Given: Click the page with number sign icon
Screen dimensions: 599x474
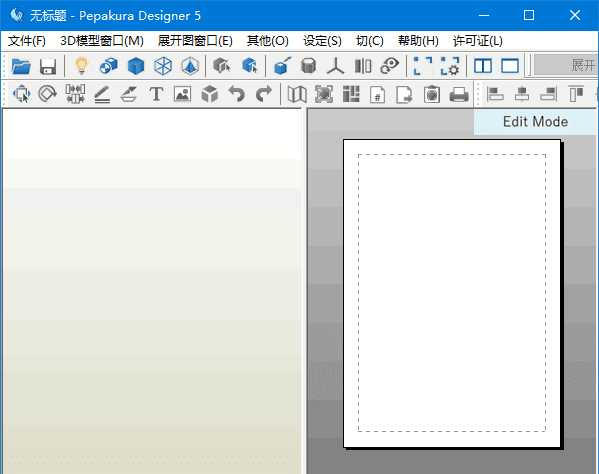Looking at the screenshot, I should (377, 94).
